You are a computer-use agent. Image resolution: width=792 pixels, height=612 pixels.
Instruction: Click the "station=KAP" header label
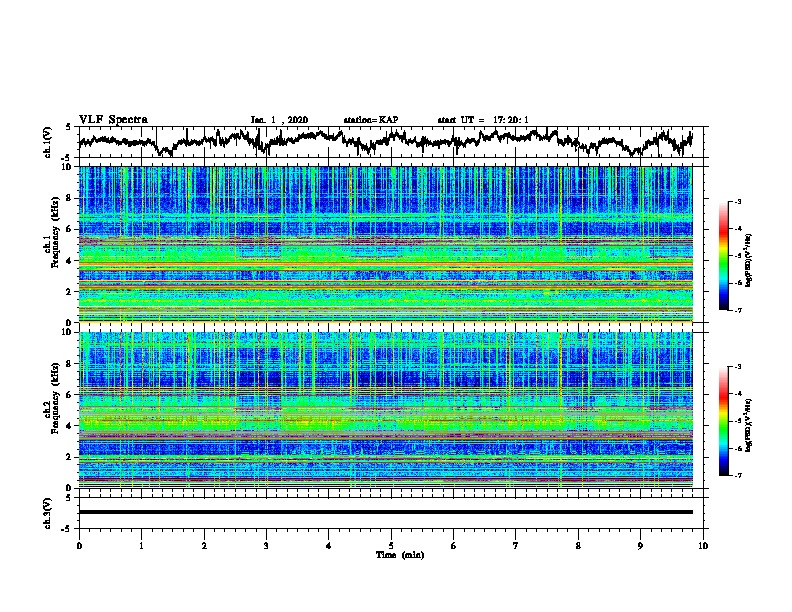click(371, 120)
